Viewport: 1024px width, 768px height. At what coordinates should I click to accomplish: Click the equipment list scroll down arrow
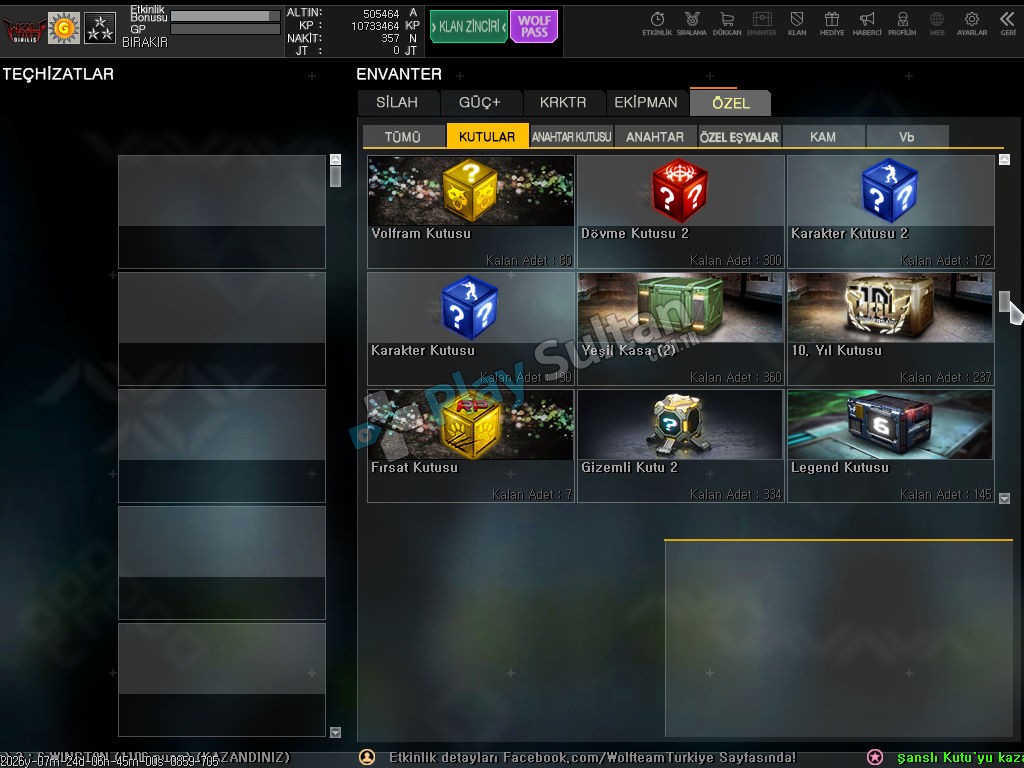click(336, 732)
